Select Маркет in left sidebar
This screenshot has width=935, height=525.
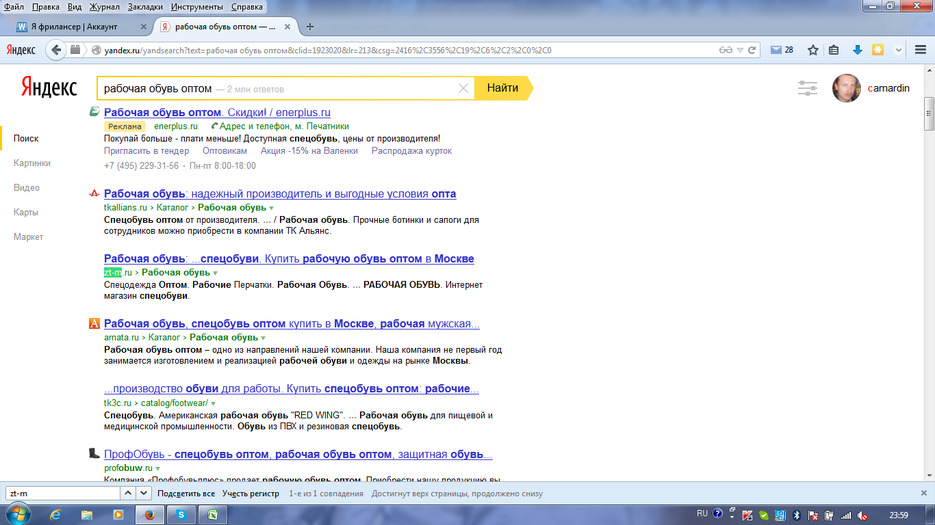tap(28, 237)
